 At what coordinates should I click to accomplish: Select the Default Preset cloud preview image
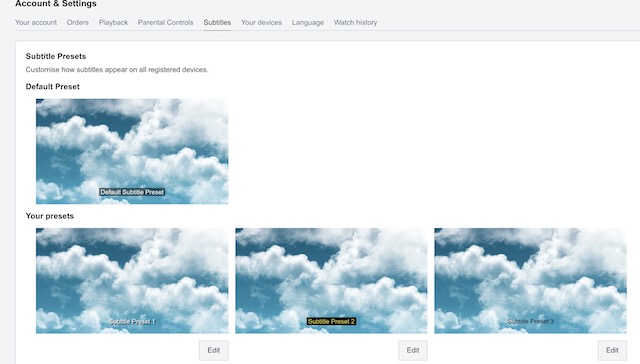(132, 151)
